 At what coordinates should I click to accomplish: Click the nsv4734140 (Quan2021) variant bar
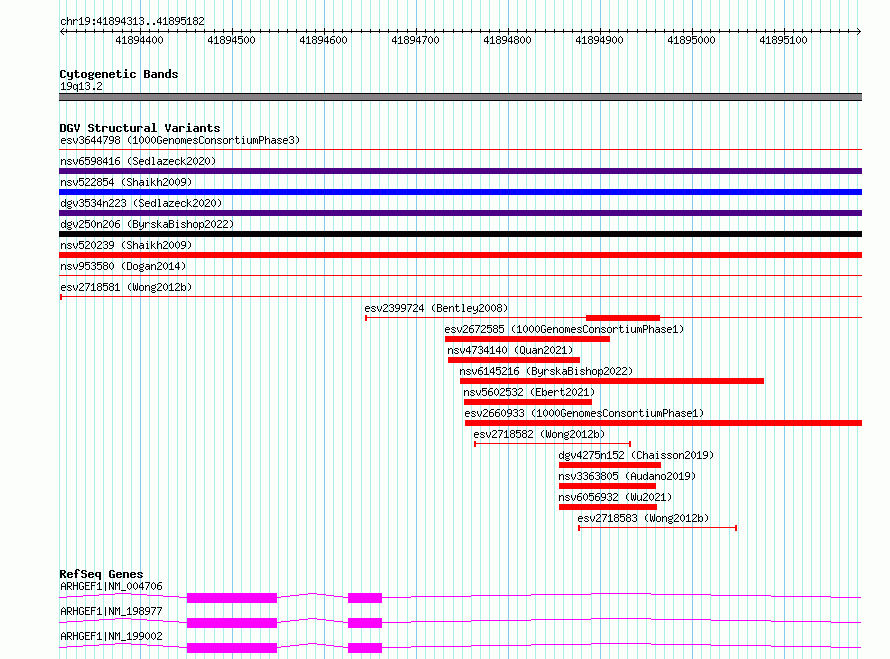click(514, 360)
